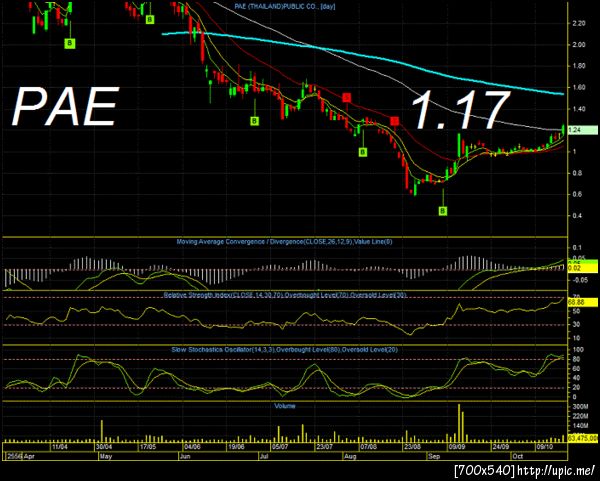The image size is (600, 481).
Task: Click the Moving Average Convergence / Divergence panel title
Action: tap(284, 242)
